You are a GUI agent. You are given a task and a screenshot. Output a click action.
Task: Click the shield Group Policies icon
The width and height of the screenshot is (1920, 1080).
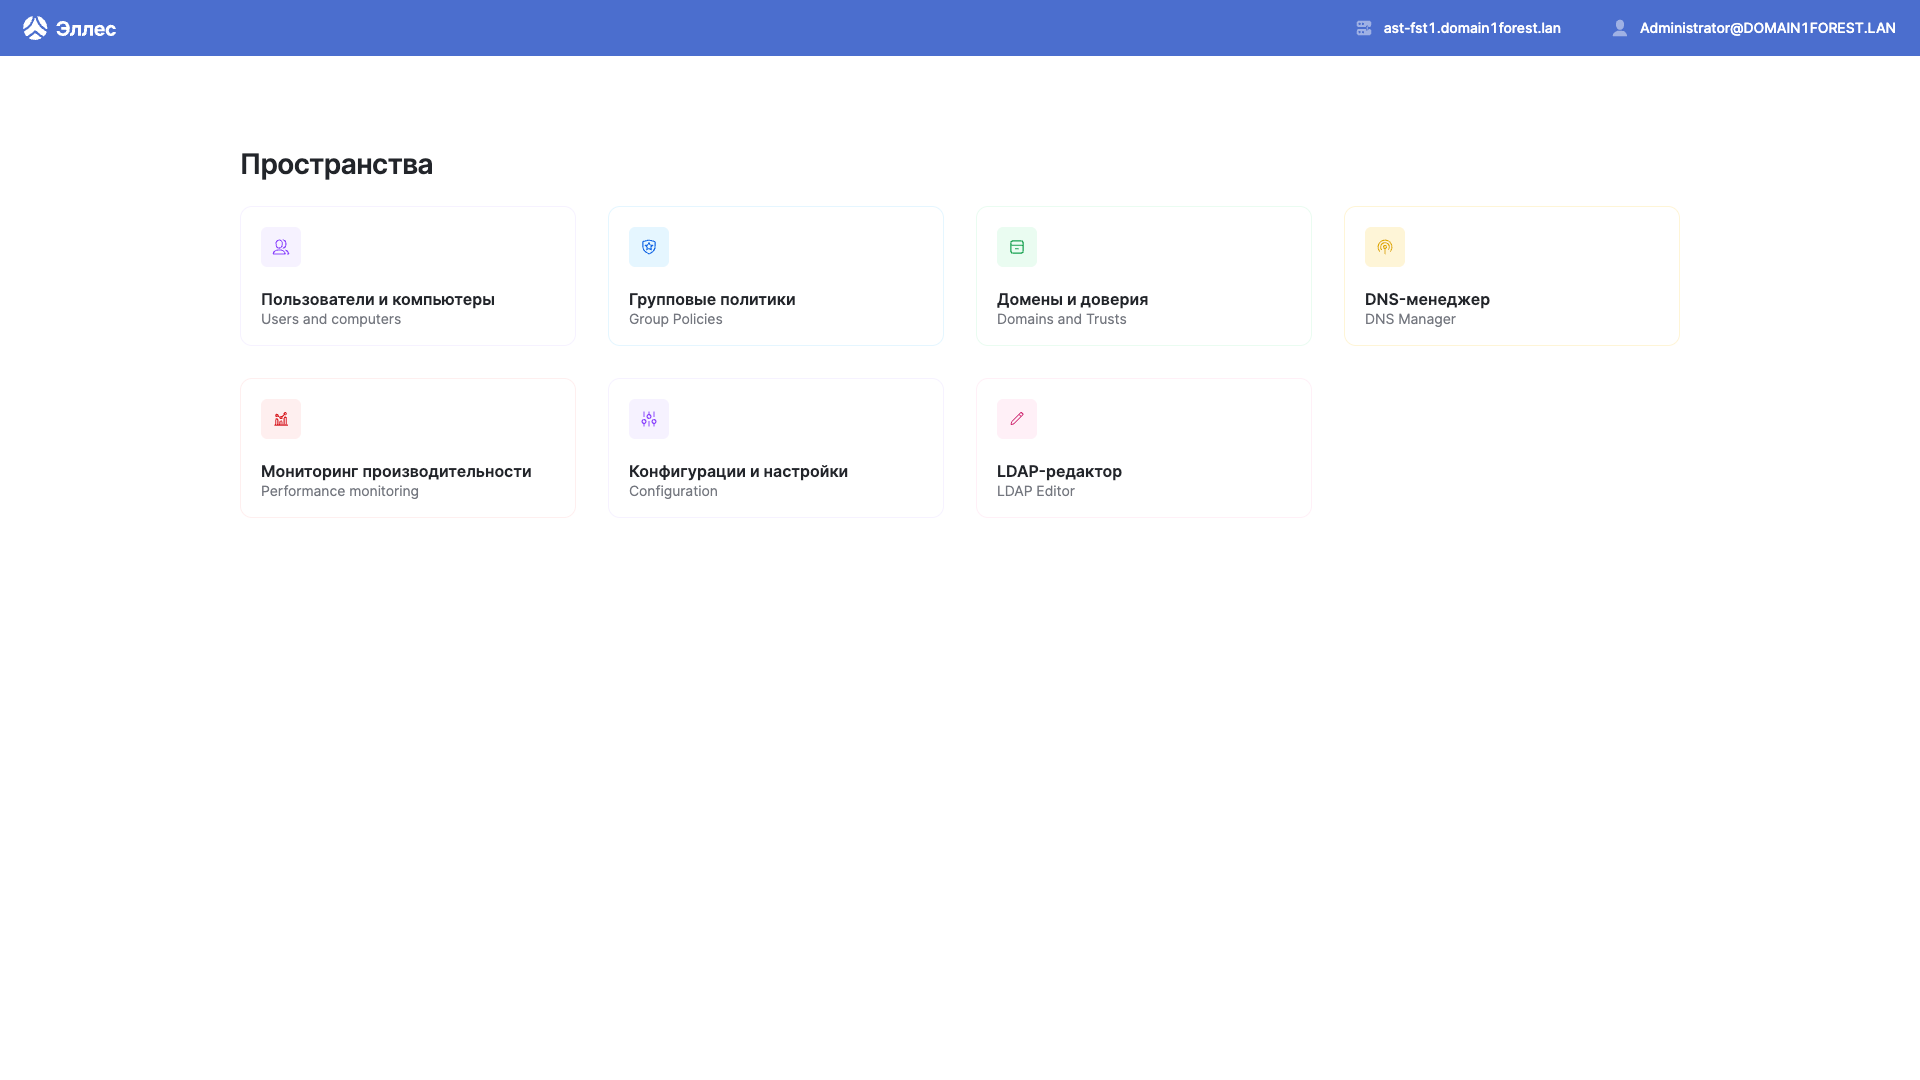click(649, 247)
